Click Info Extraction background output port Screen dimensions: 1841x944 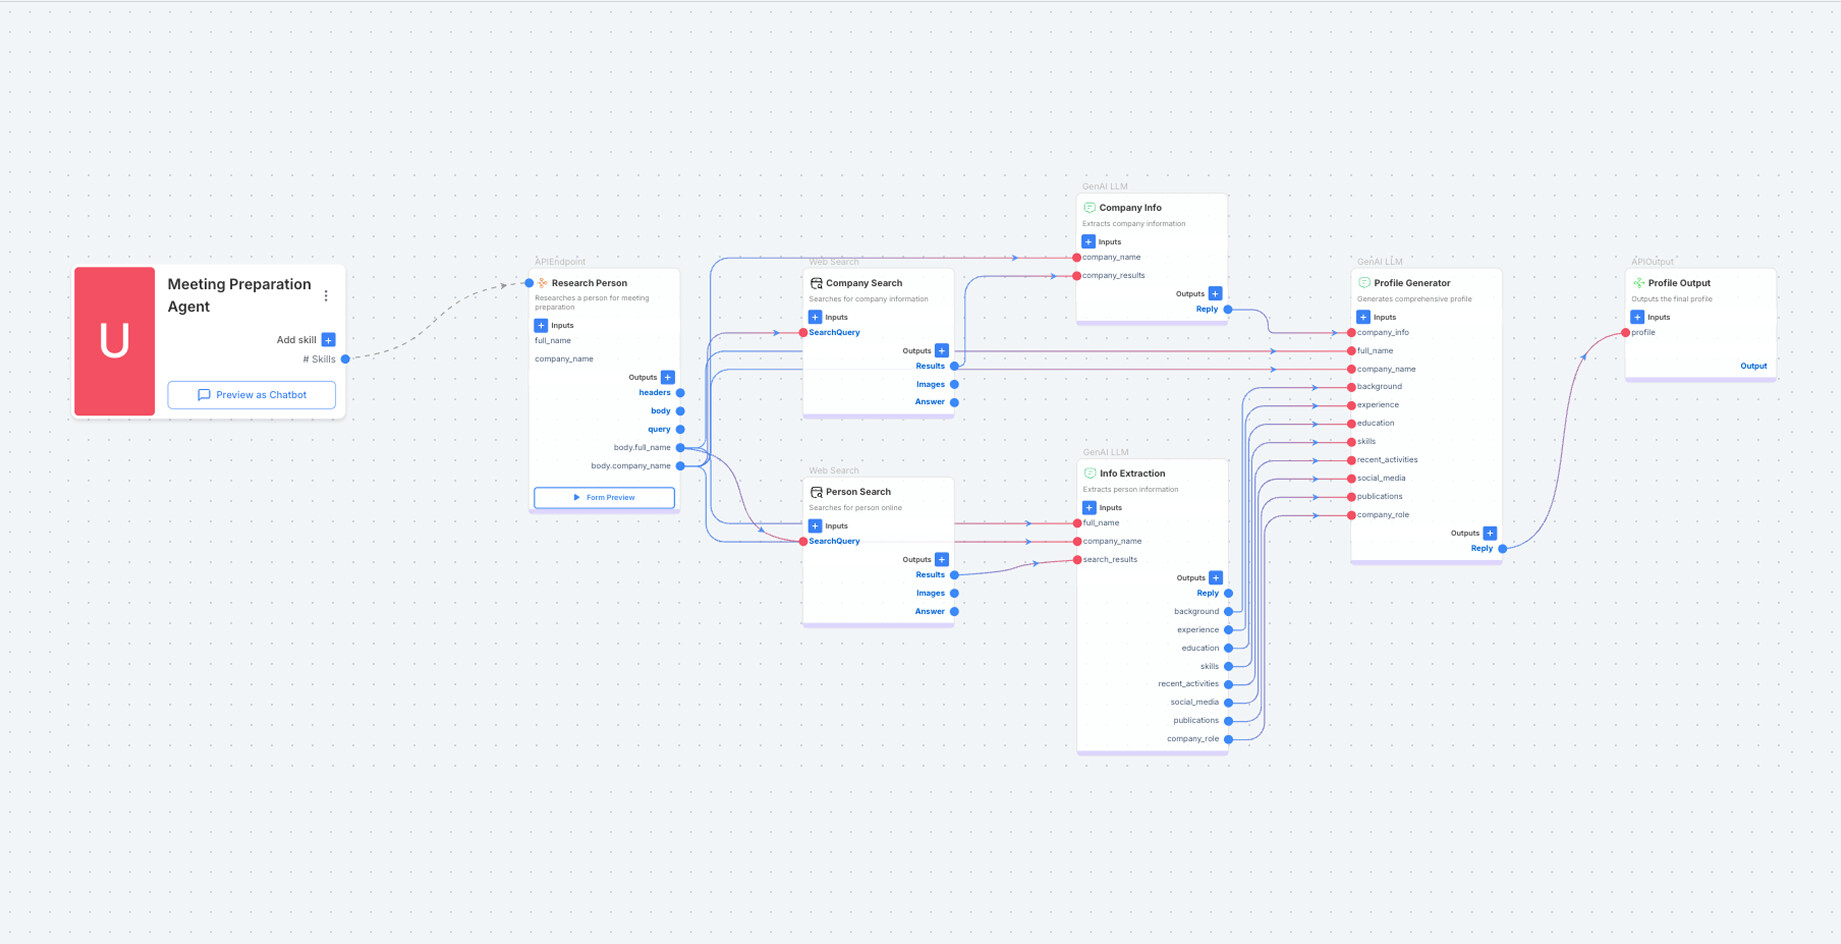[x=1228, y=612]
